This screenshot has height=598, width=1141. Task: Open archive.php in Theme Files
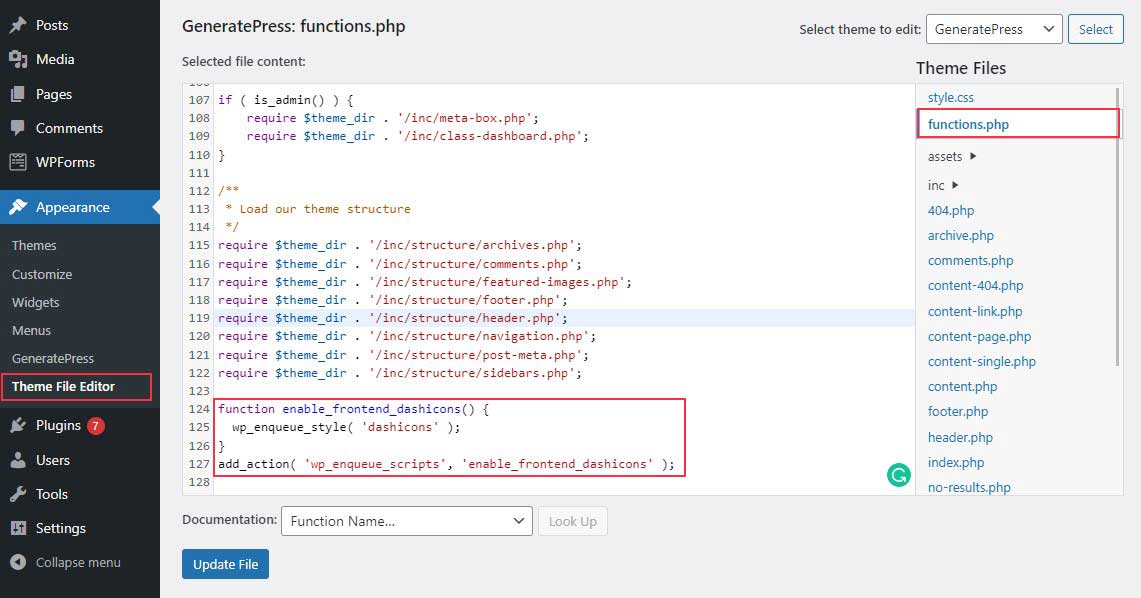click(x=961, y=235)
